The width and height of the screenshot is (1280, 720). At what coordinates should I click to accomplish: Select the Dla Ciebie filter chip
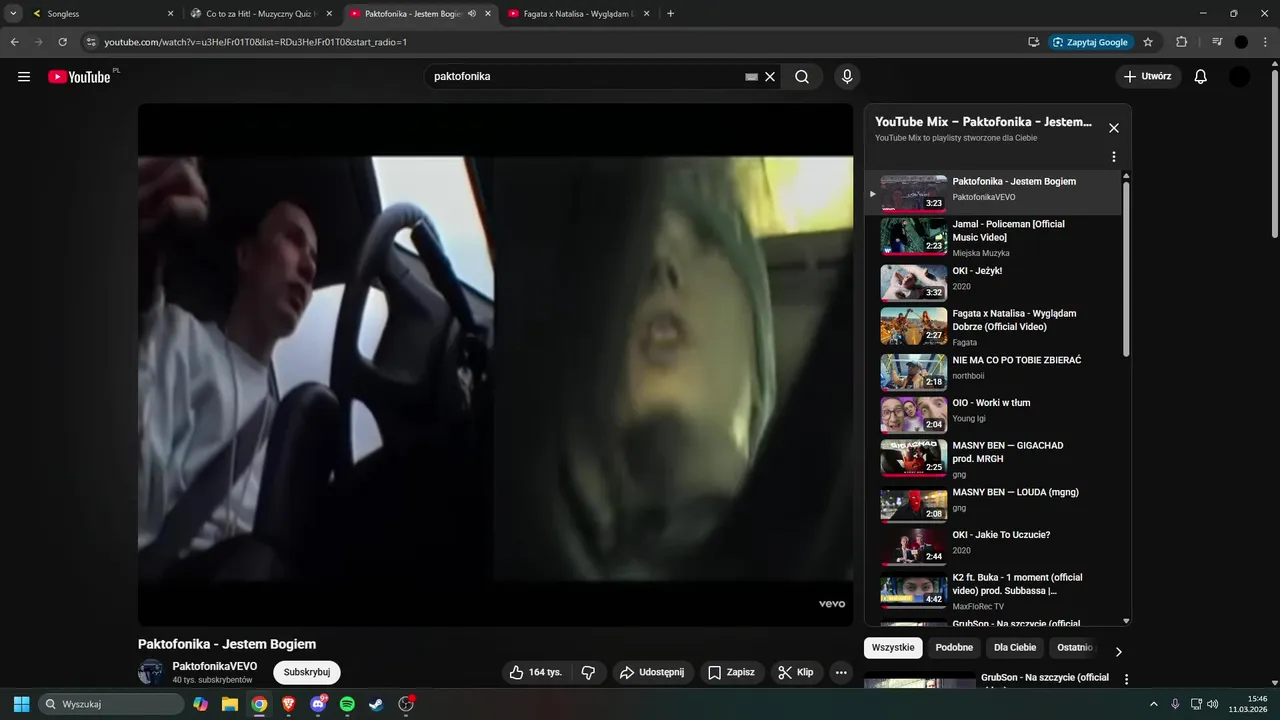[x=1015, y=648]
